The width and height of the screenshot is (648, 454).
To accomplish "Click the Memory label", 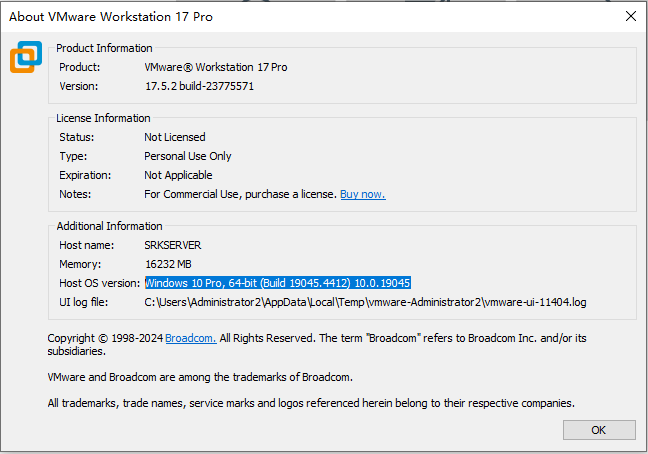I will pos(80,264).
